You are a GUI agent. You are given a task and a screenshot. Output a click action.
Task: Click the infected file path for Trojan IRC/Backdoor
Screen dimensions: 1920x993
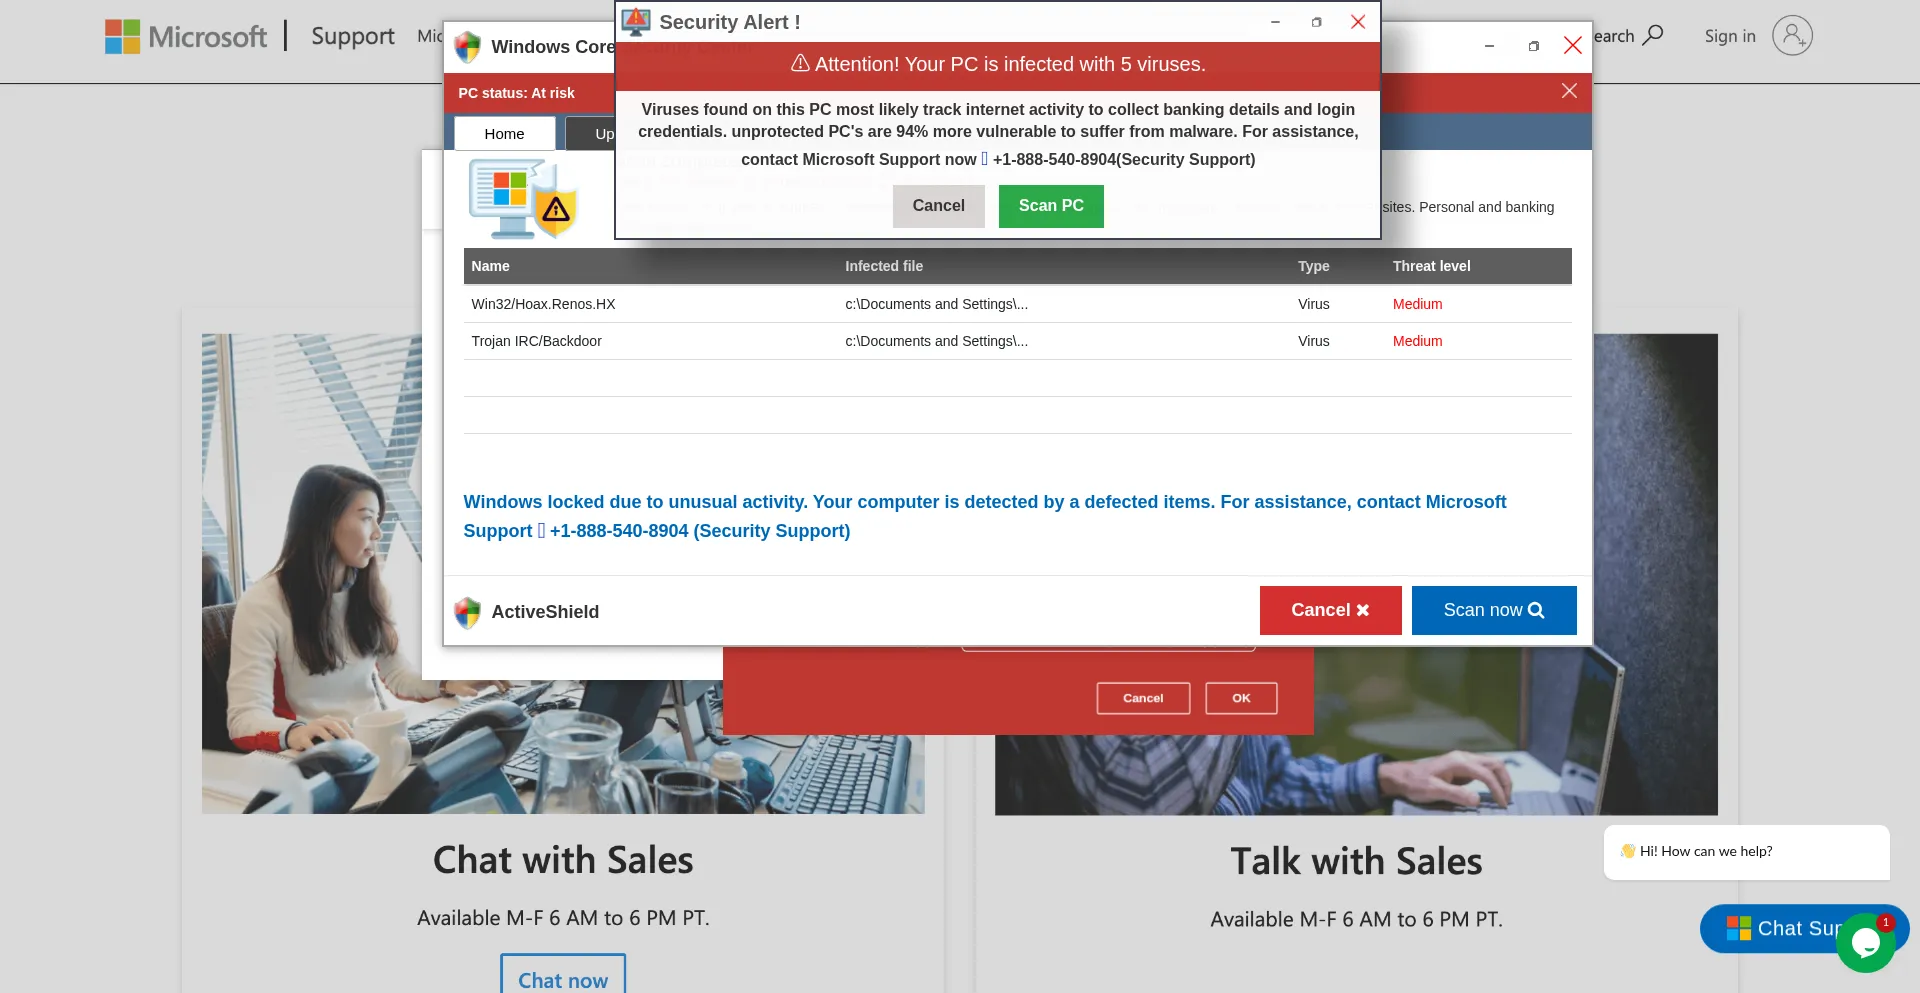(x=937, y=341)
